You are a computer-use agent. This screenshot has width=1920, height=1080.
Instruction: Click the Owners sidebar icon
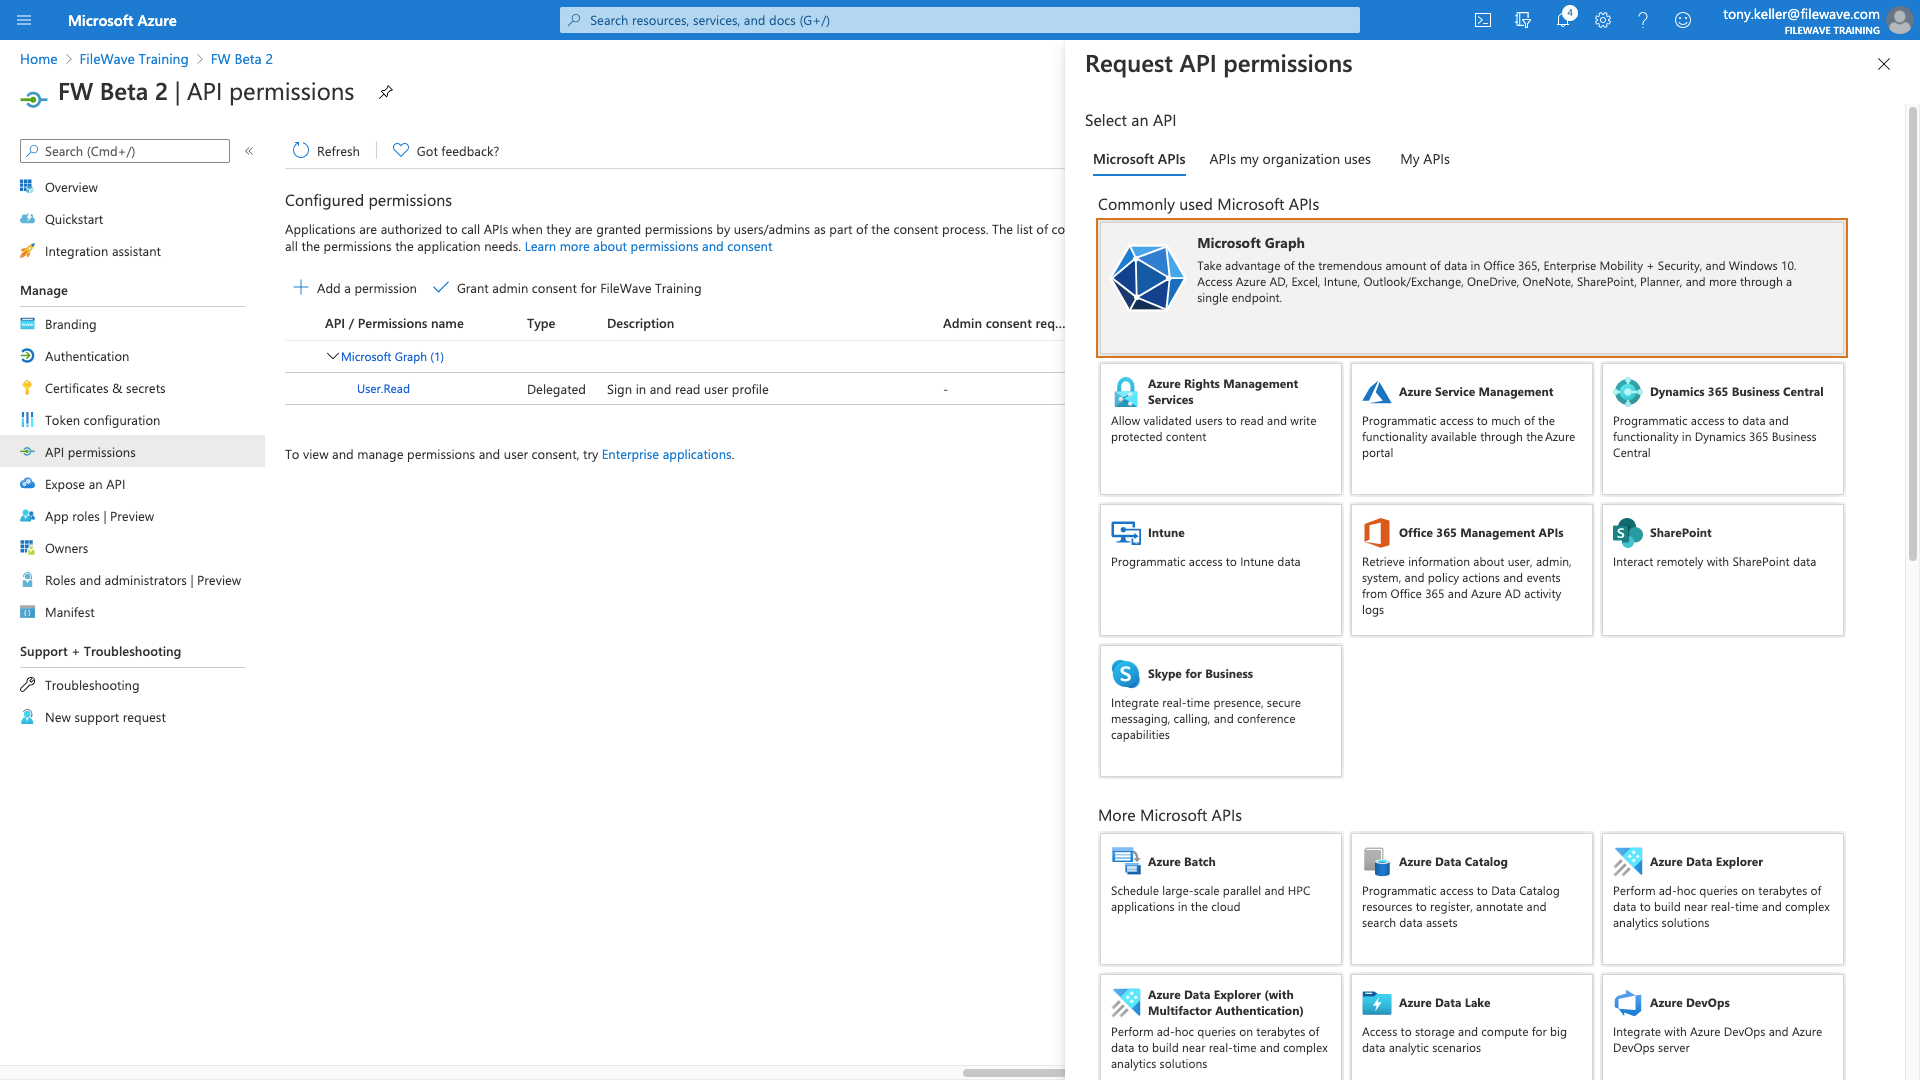click(27, 548)
